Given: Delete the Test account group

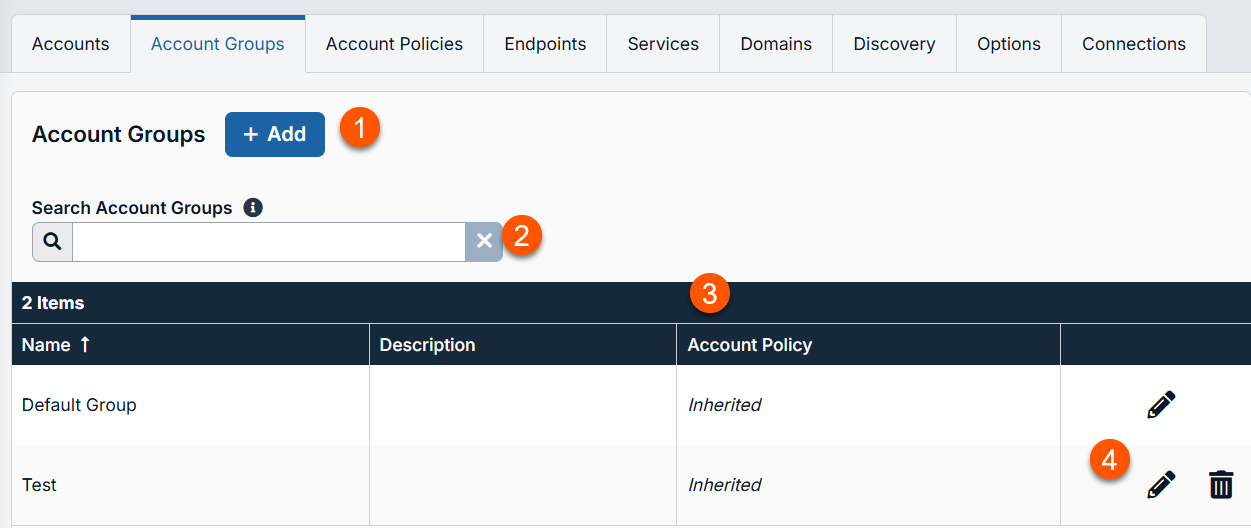Looking at the screenshot, I should [x=1220, y=485].
